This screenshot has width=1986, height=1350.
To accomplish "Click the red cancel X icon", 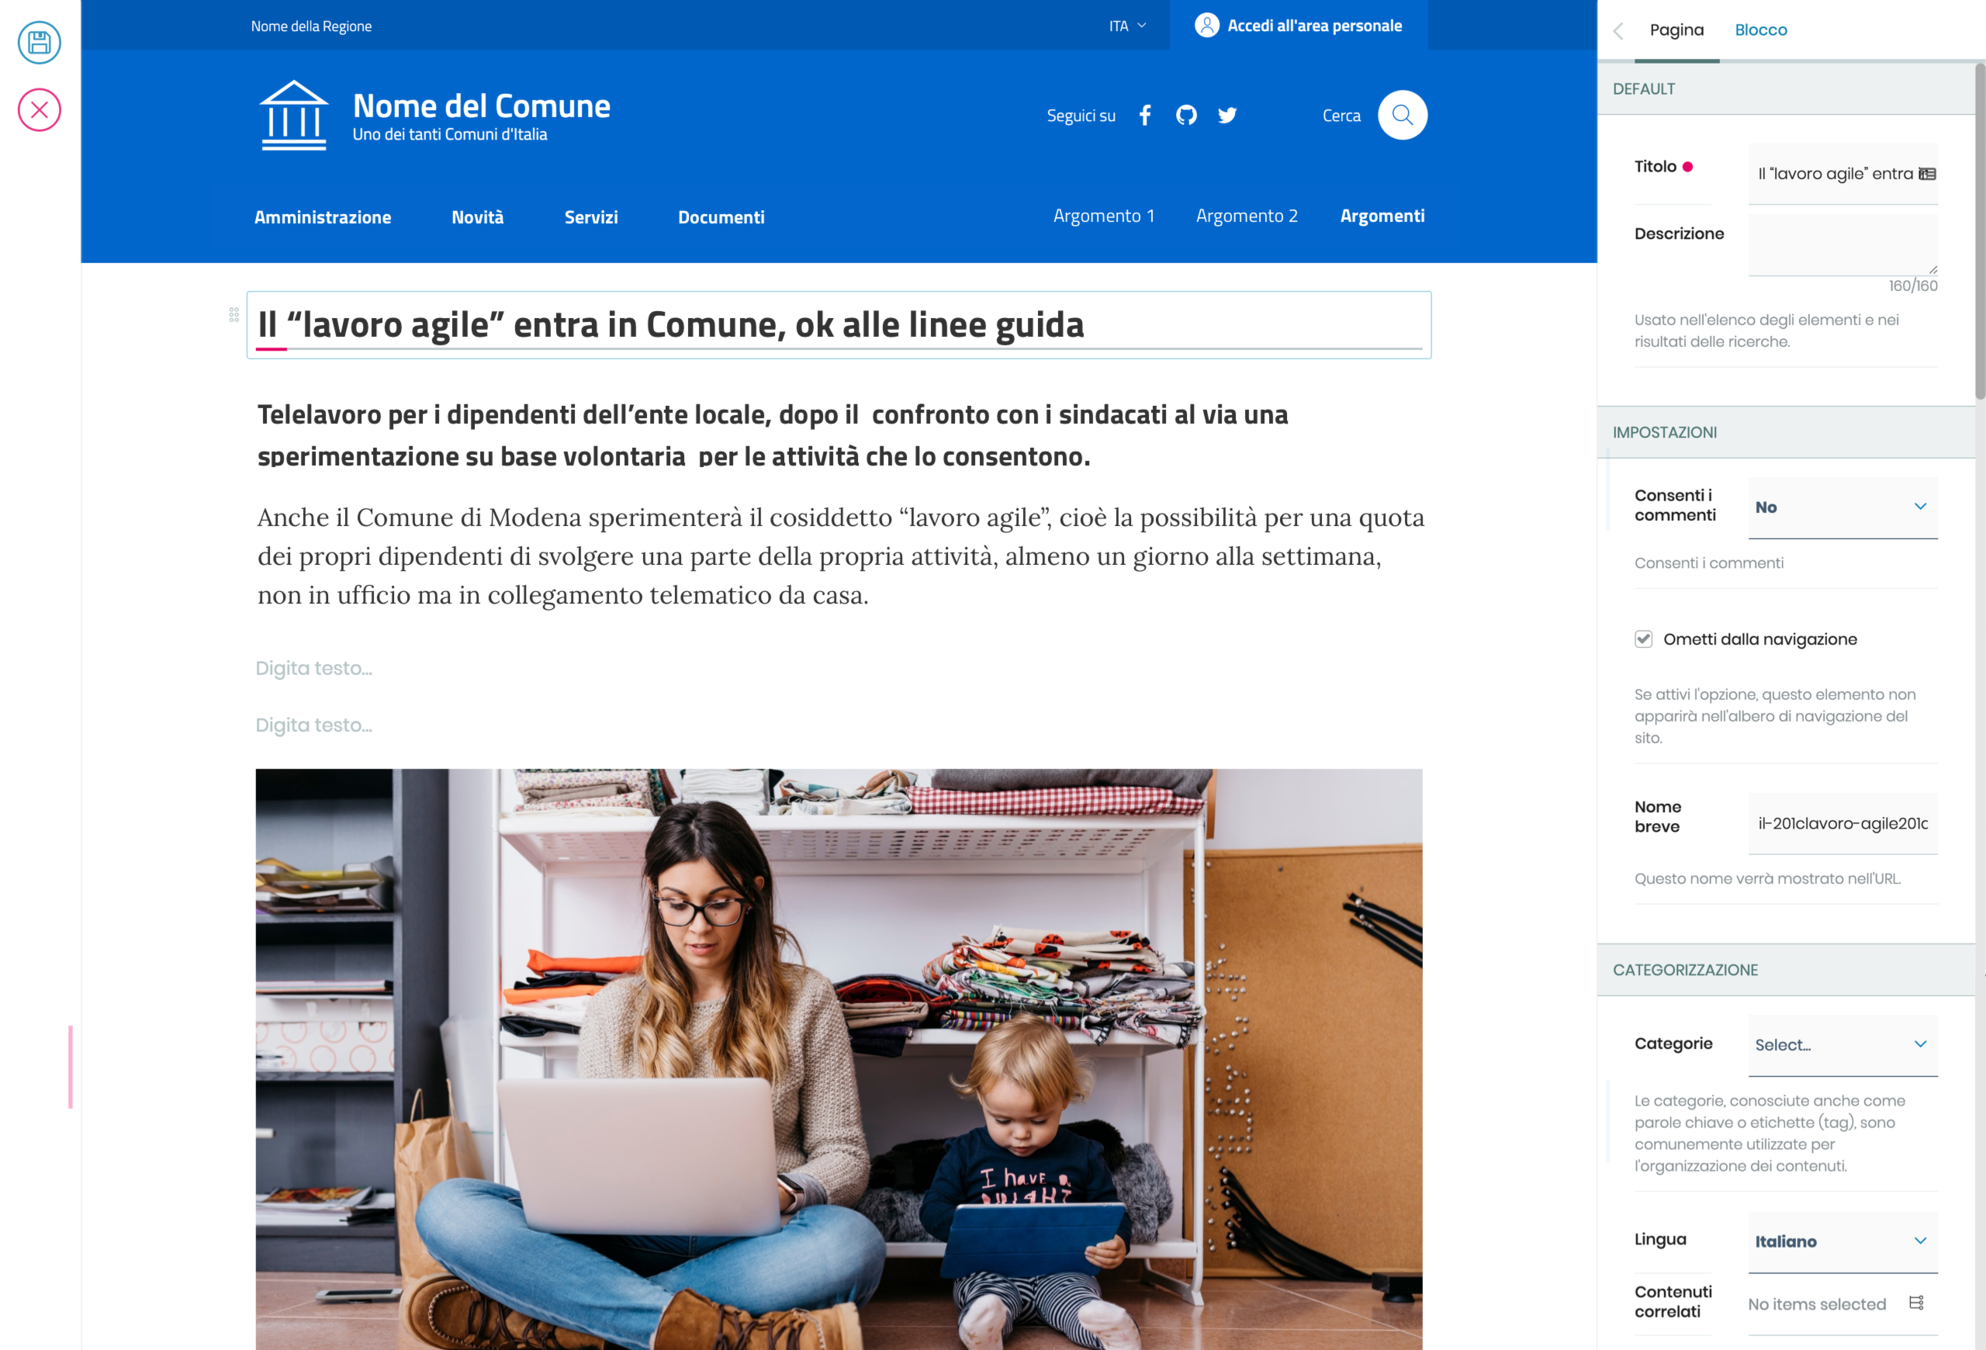I will 39,110.
